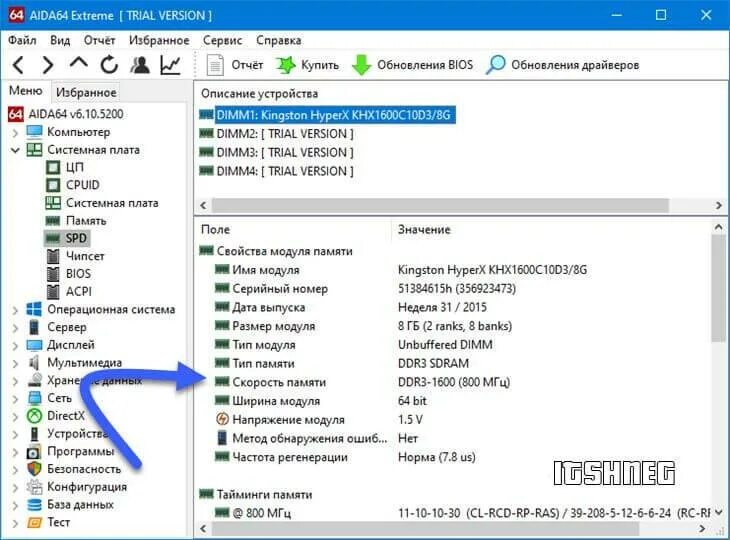Select the DIMM2 [ TRIAL VERSION ] row

(x=276, y=134)
